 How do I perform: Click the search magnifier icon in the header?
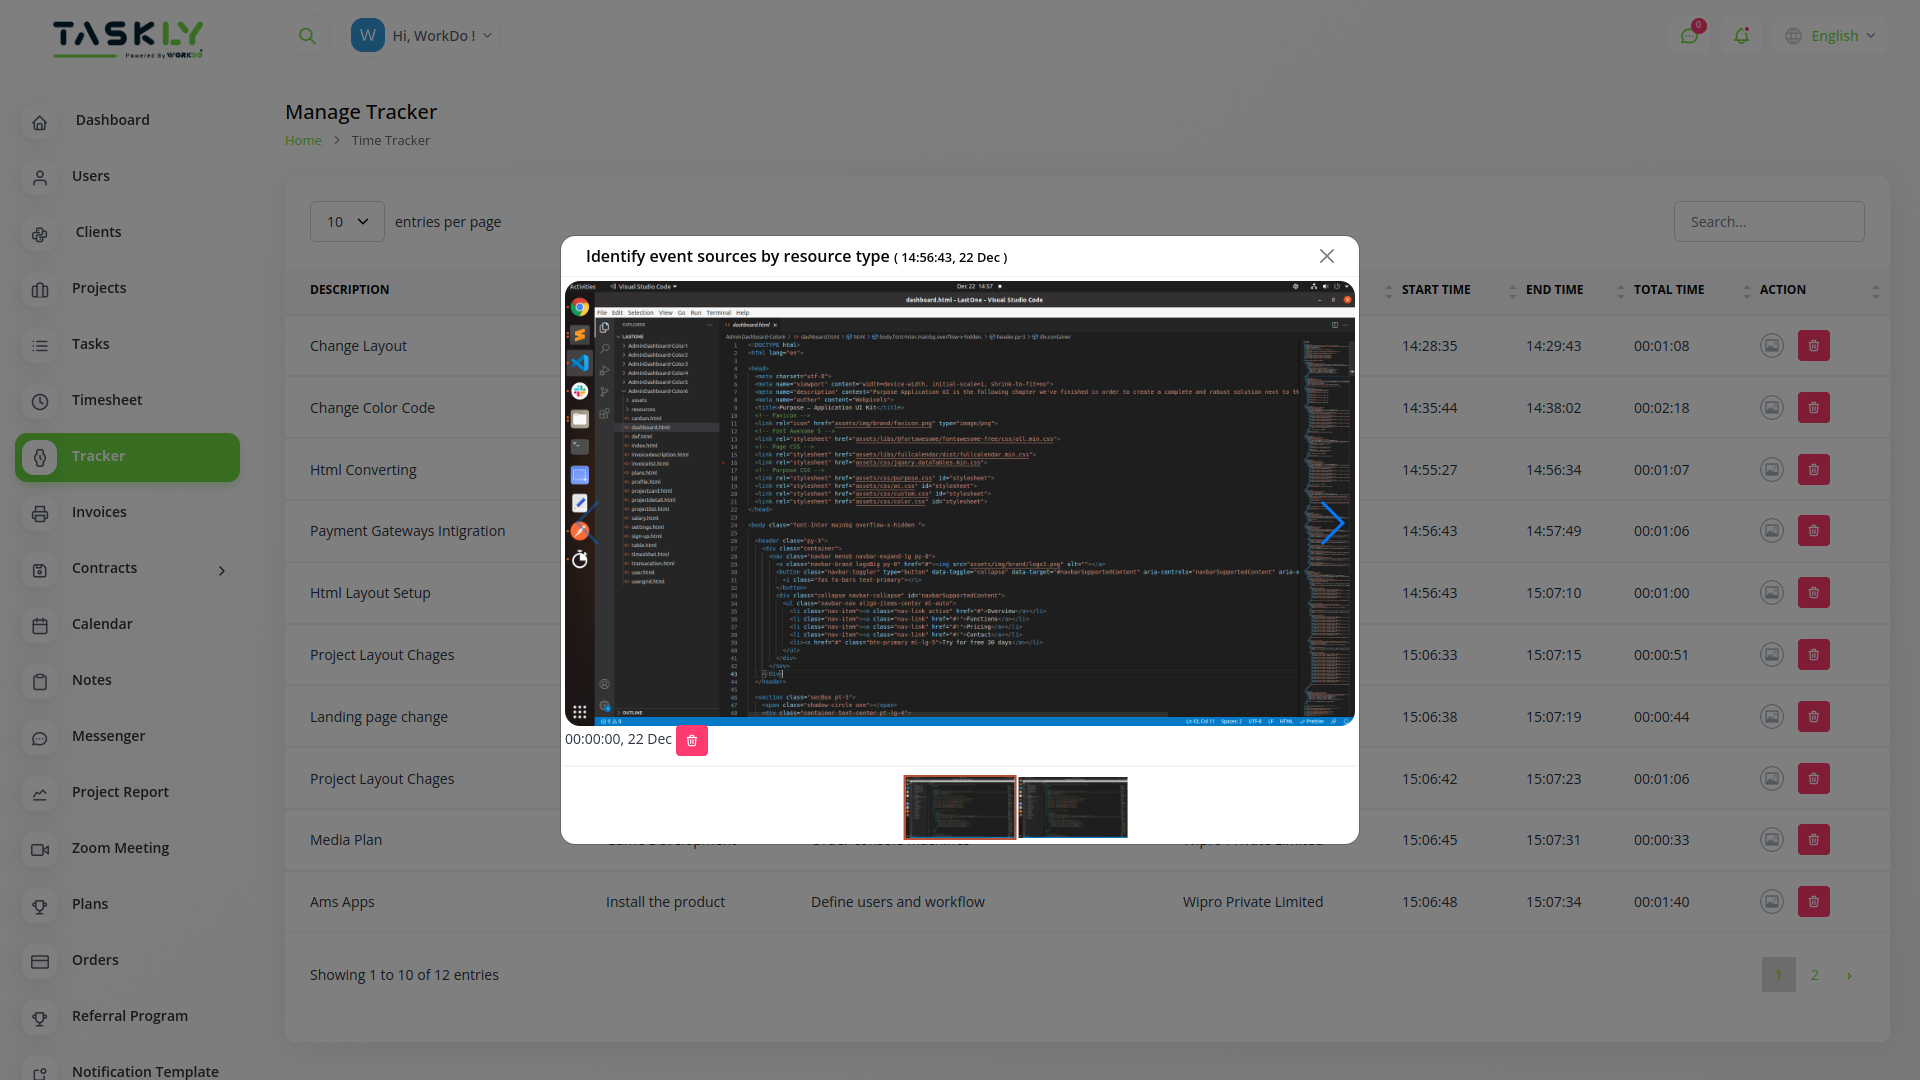306,35
